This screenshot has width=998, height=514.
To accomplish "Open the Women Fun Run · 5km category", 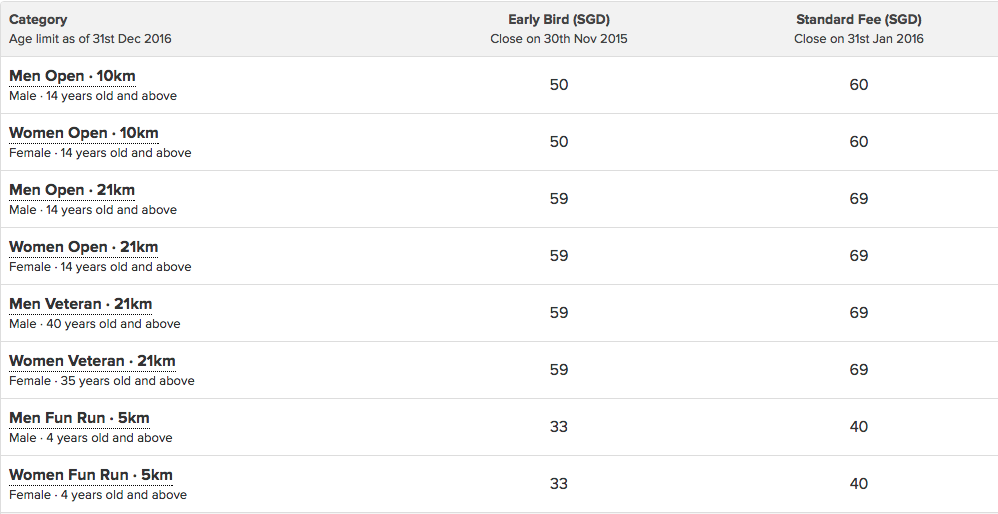I will [x=90, y=475].
